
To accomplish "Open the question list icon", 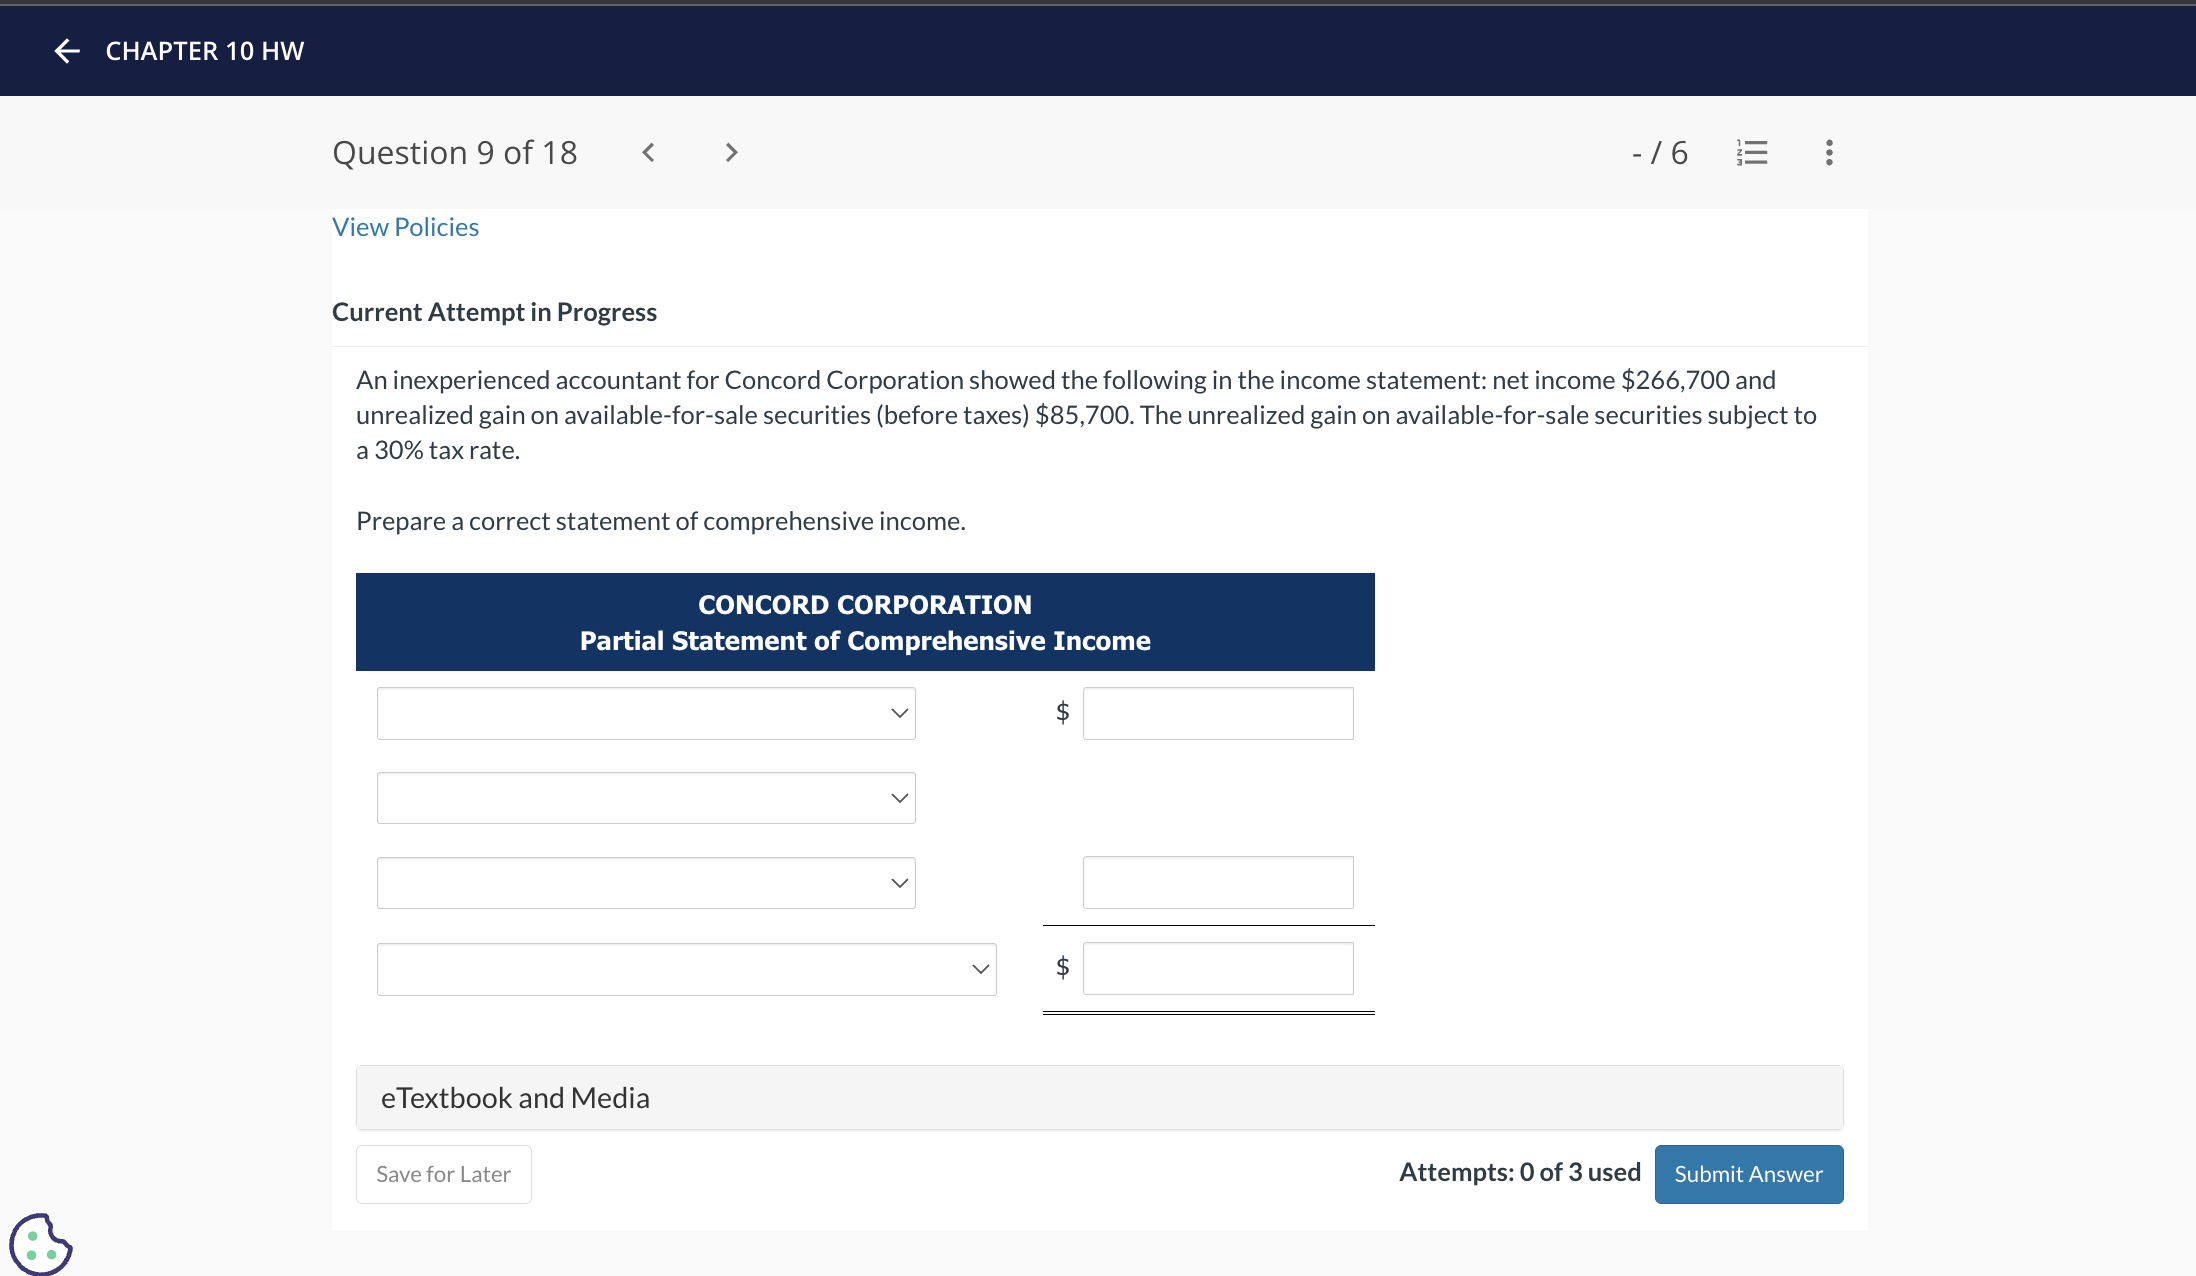I will click(1752, 152).
